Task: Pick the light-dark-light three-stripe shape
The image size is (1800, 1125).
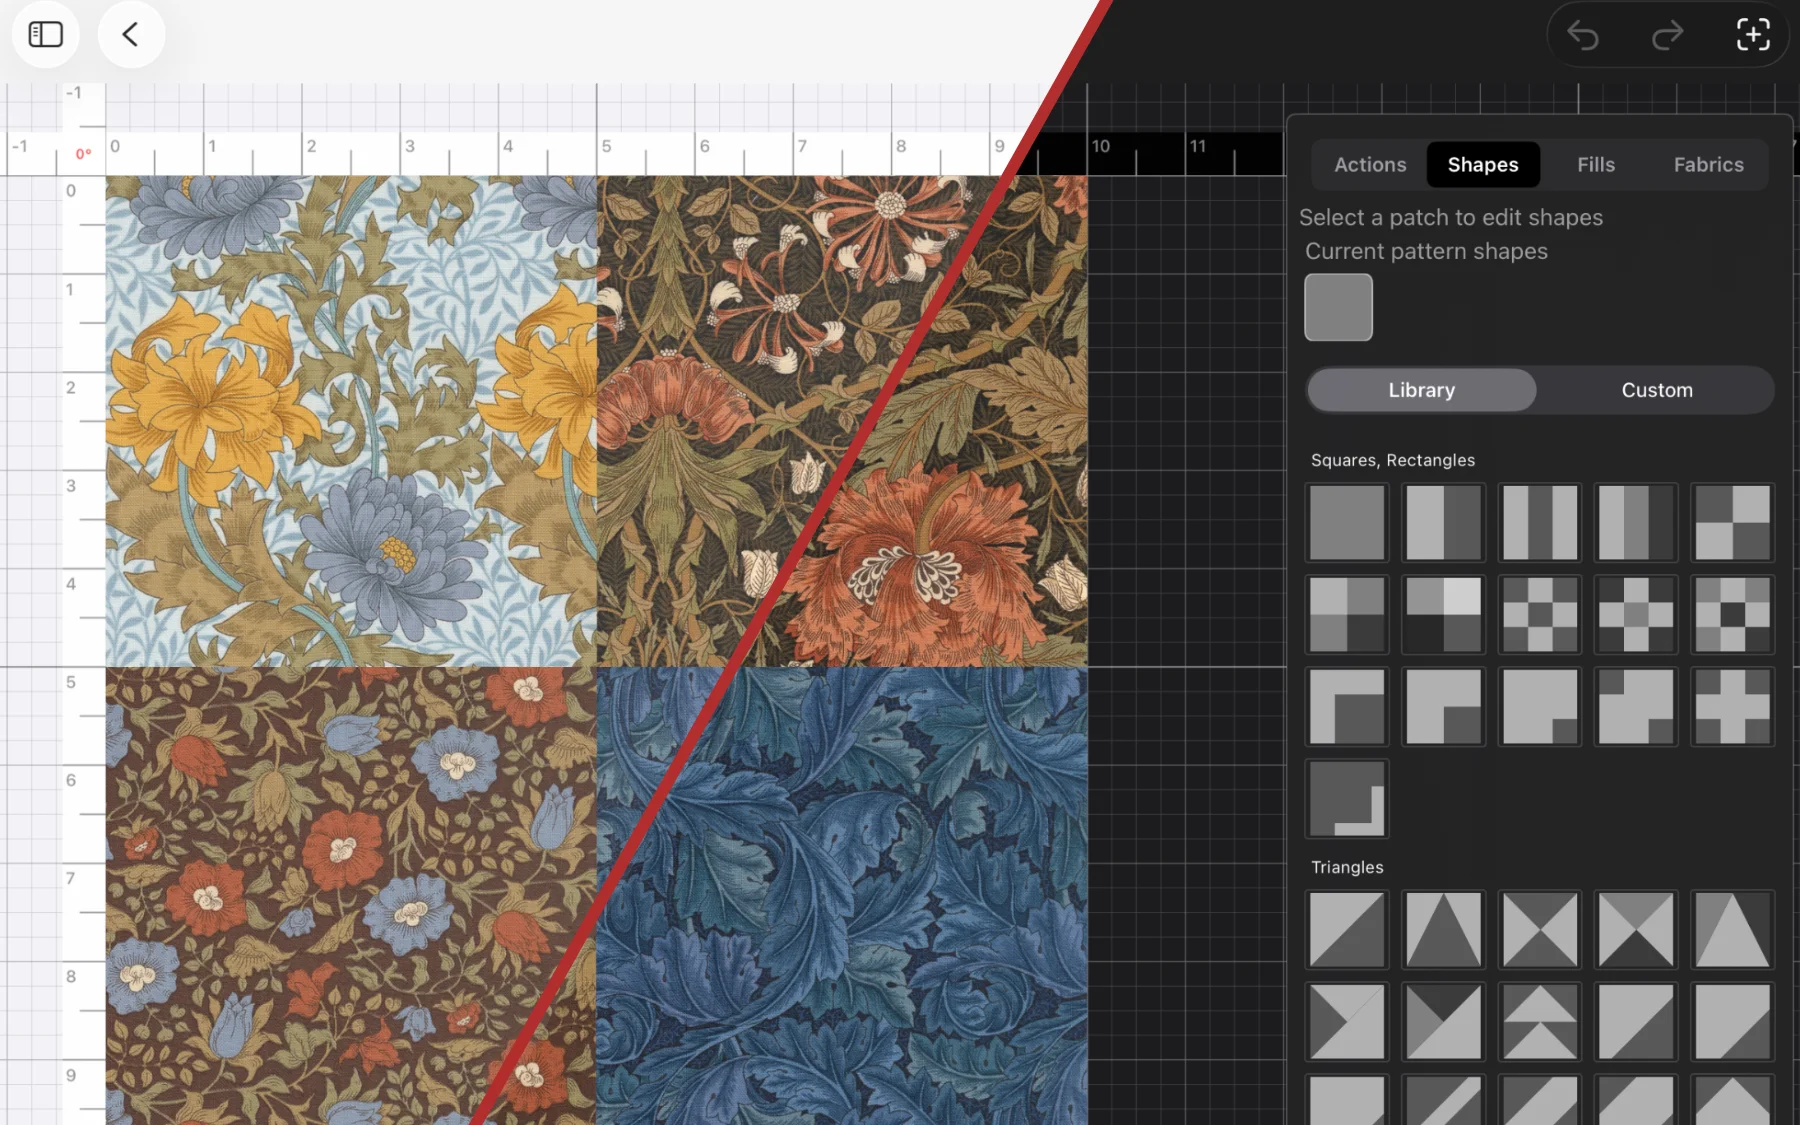Action: click(x=1540, y=522)
